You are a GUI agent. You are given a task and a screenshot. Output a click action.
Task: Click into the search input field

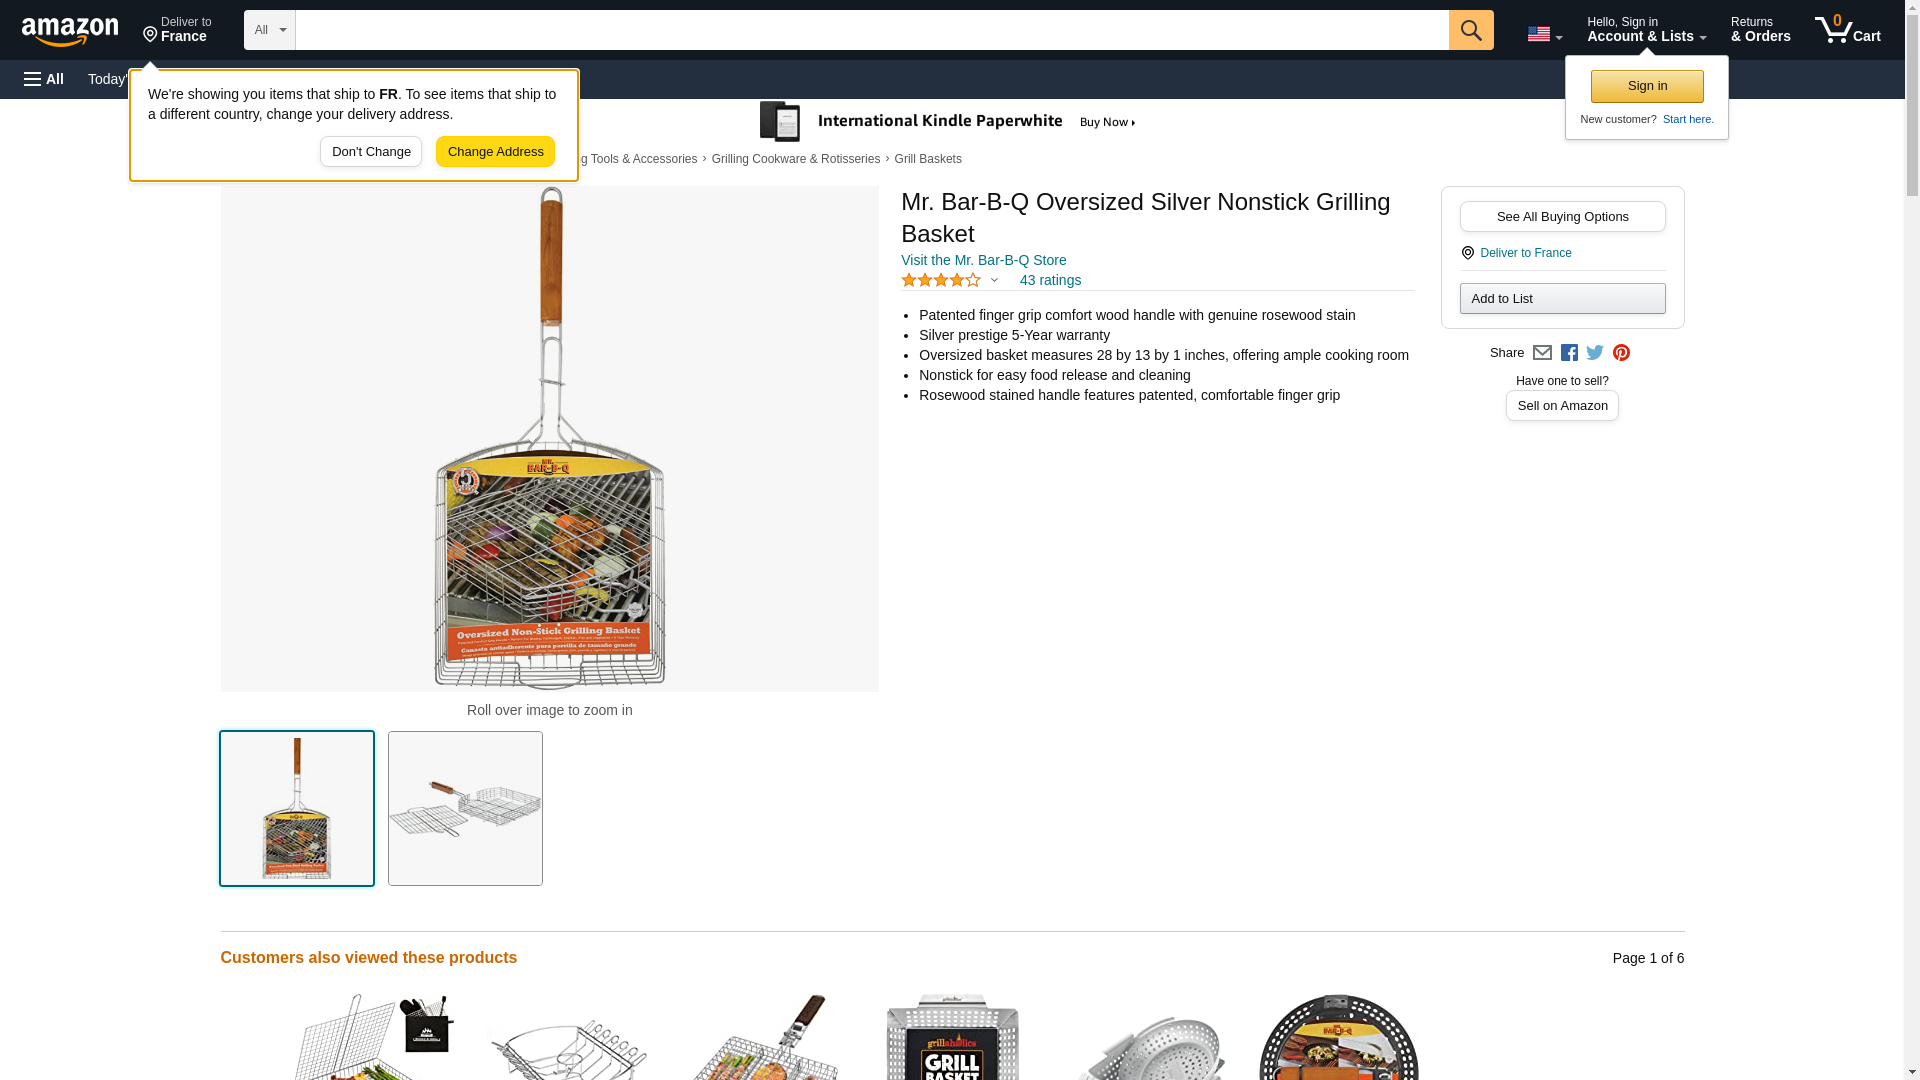[x=872, y=30]
